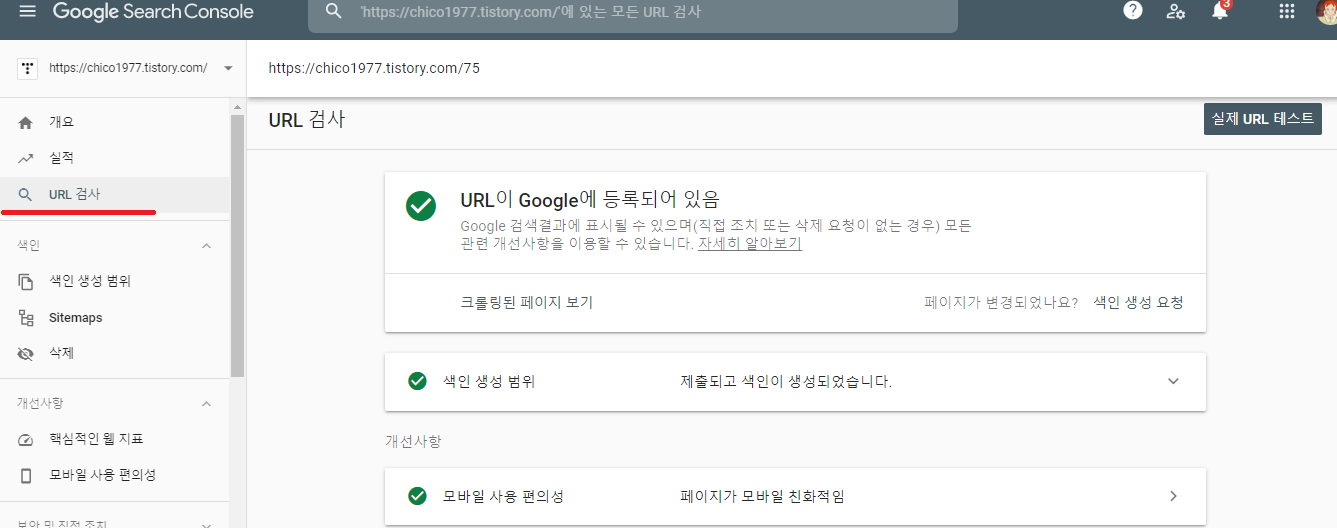Click the crossed-eye icon beside 삭제
Viewport: 1337px width, 528px height.
[x=26, y=354]
